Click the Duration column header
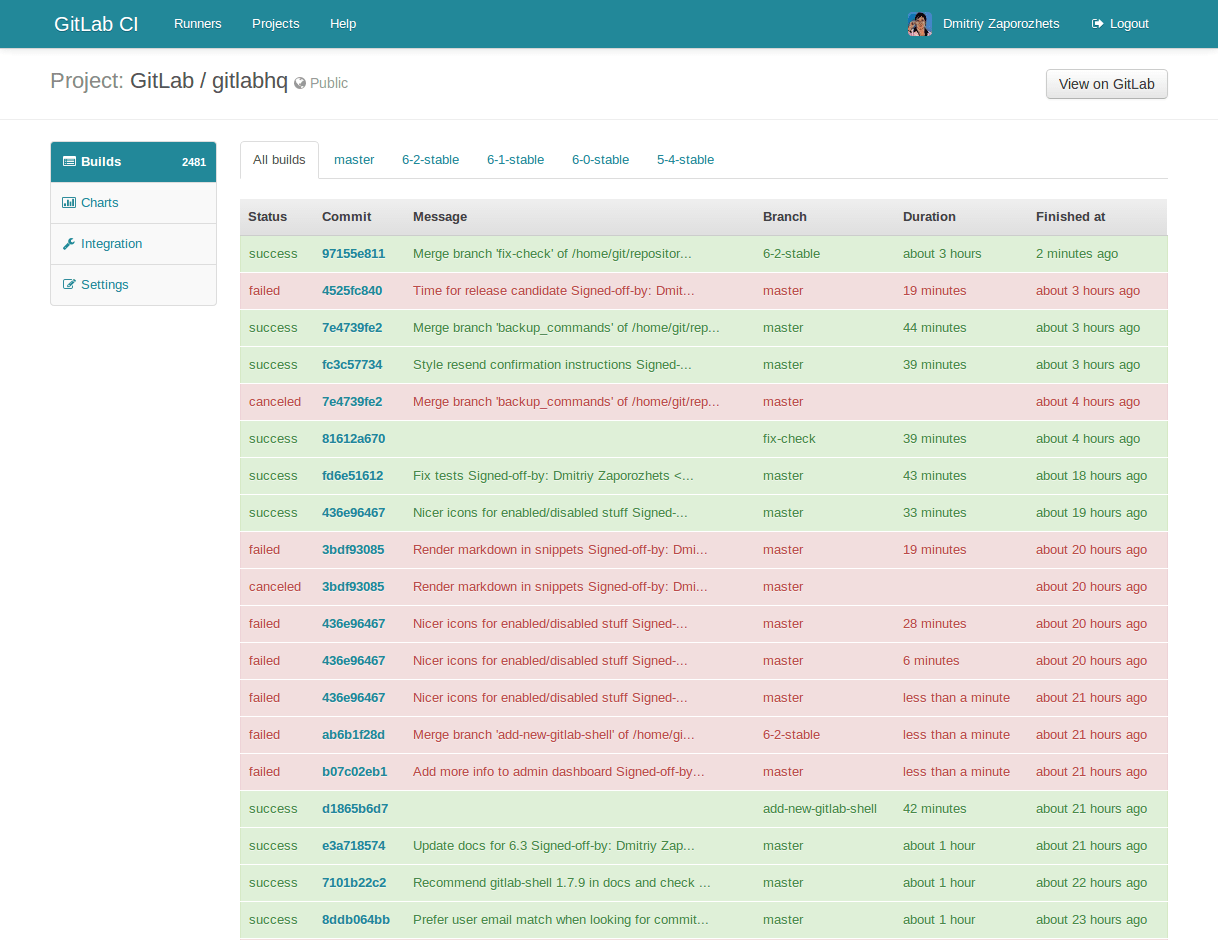Image resolution: width=1218 pixels, height=940 pixels. (x=929, y=217)
